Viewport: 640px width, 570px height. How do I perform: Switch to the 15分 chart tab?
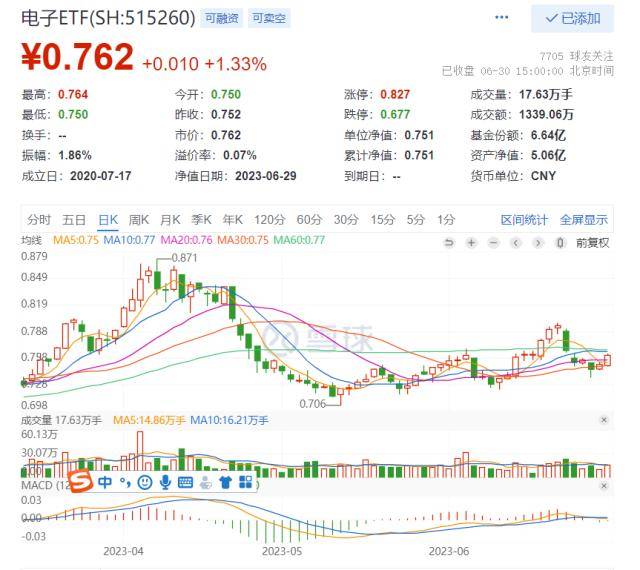pos(382,220)
